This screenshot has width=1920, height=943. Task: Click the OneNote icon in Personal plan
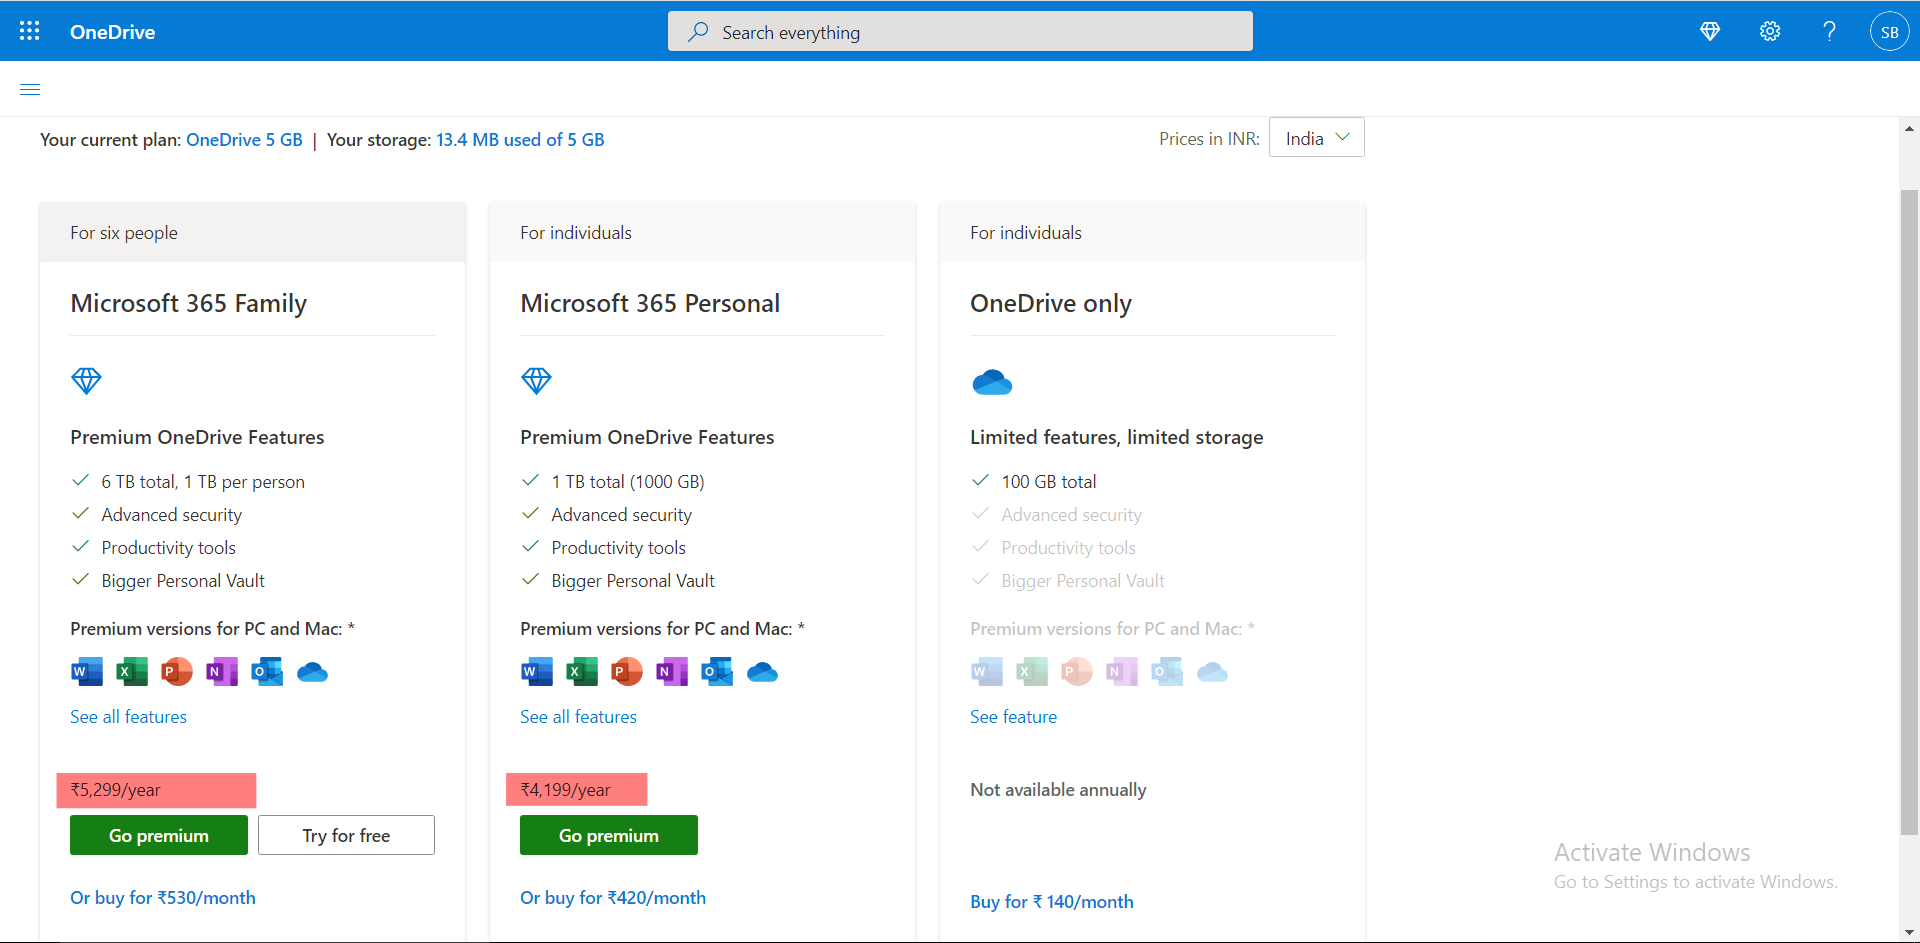click(672, 672)
